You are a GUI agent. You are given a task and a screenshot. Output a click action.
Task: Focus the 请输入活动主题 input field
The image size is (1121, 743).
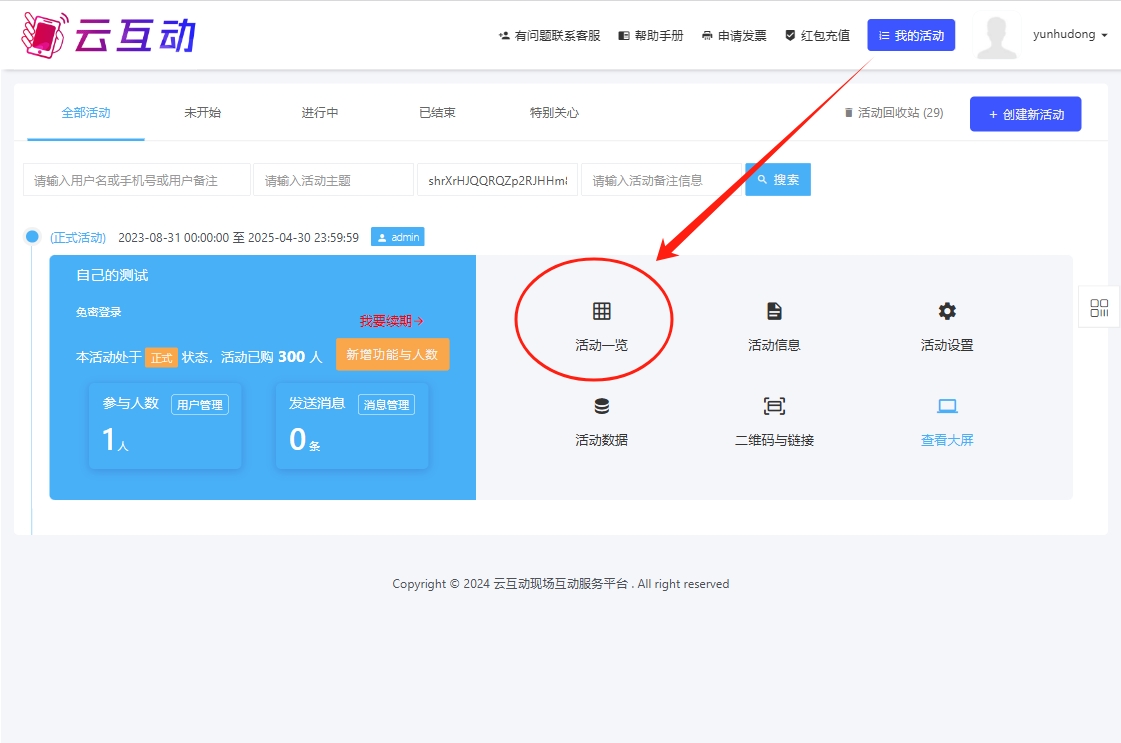333,180
